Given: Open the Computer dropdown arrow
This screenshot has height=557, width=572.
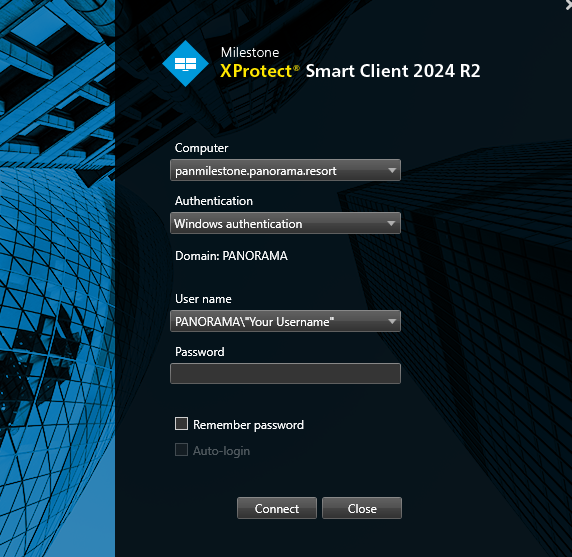Looking at the screenshot, I should pyautogui.click(x=392, y=170).
